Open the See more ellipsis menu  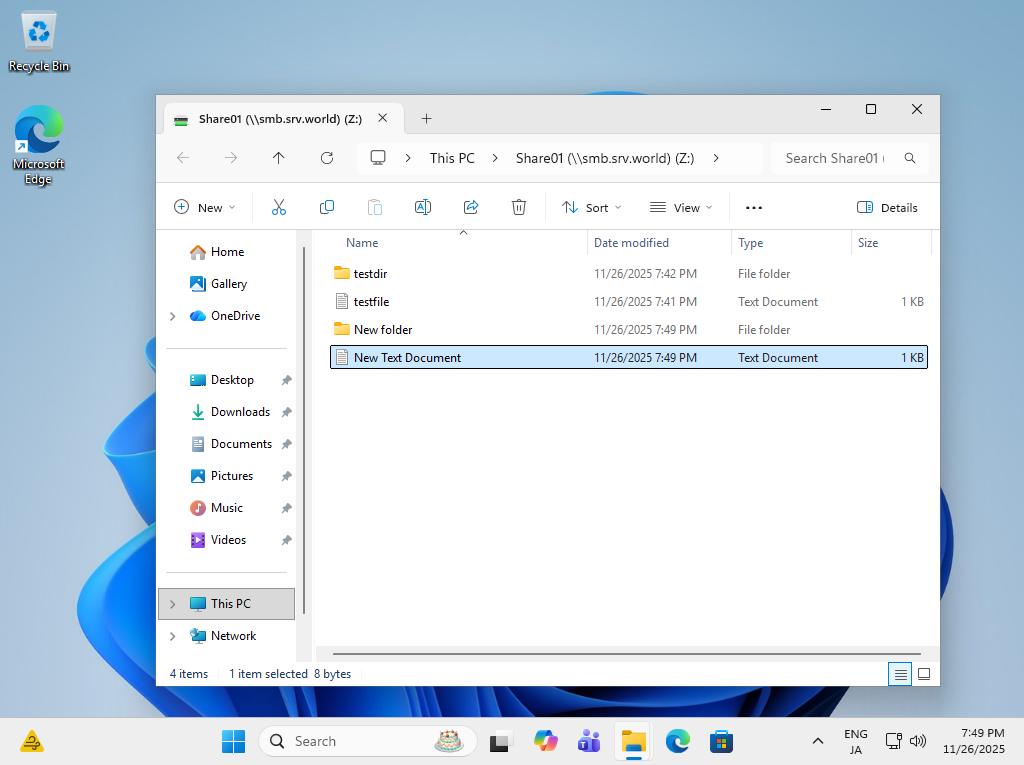pos(753,207)
